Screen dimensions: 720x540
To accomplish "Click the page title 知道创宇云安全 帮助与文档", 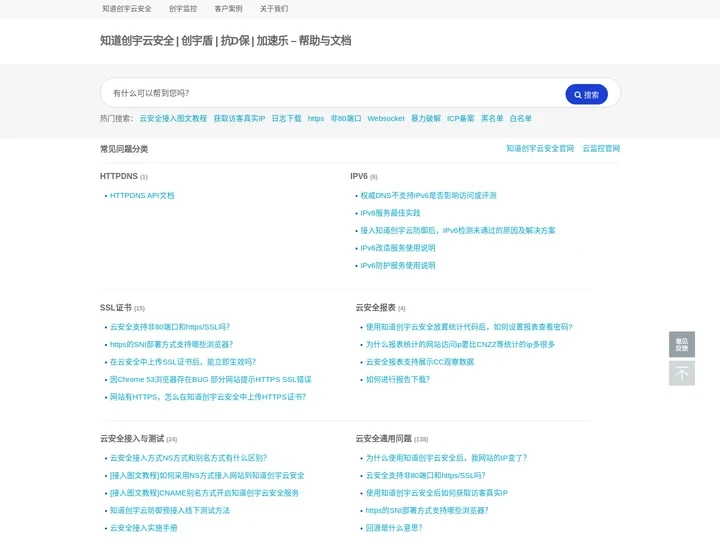I will (x=225, y=41).
